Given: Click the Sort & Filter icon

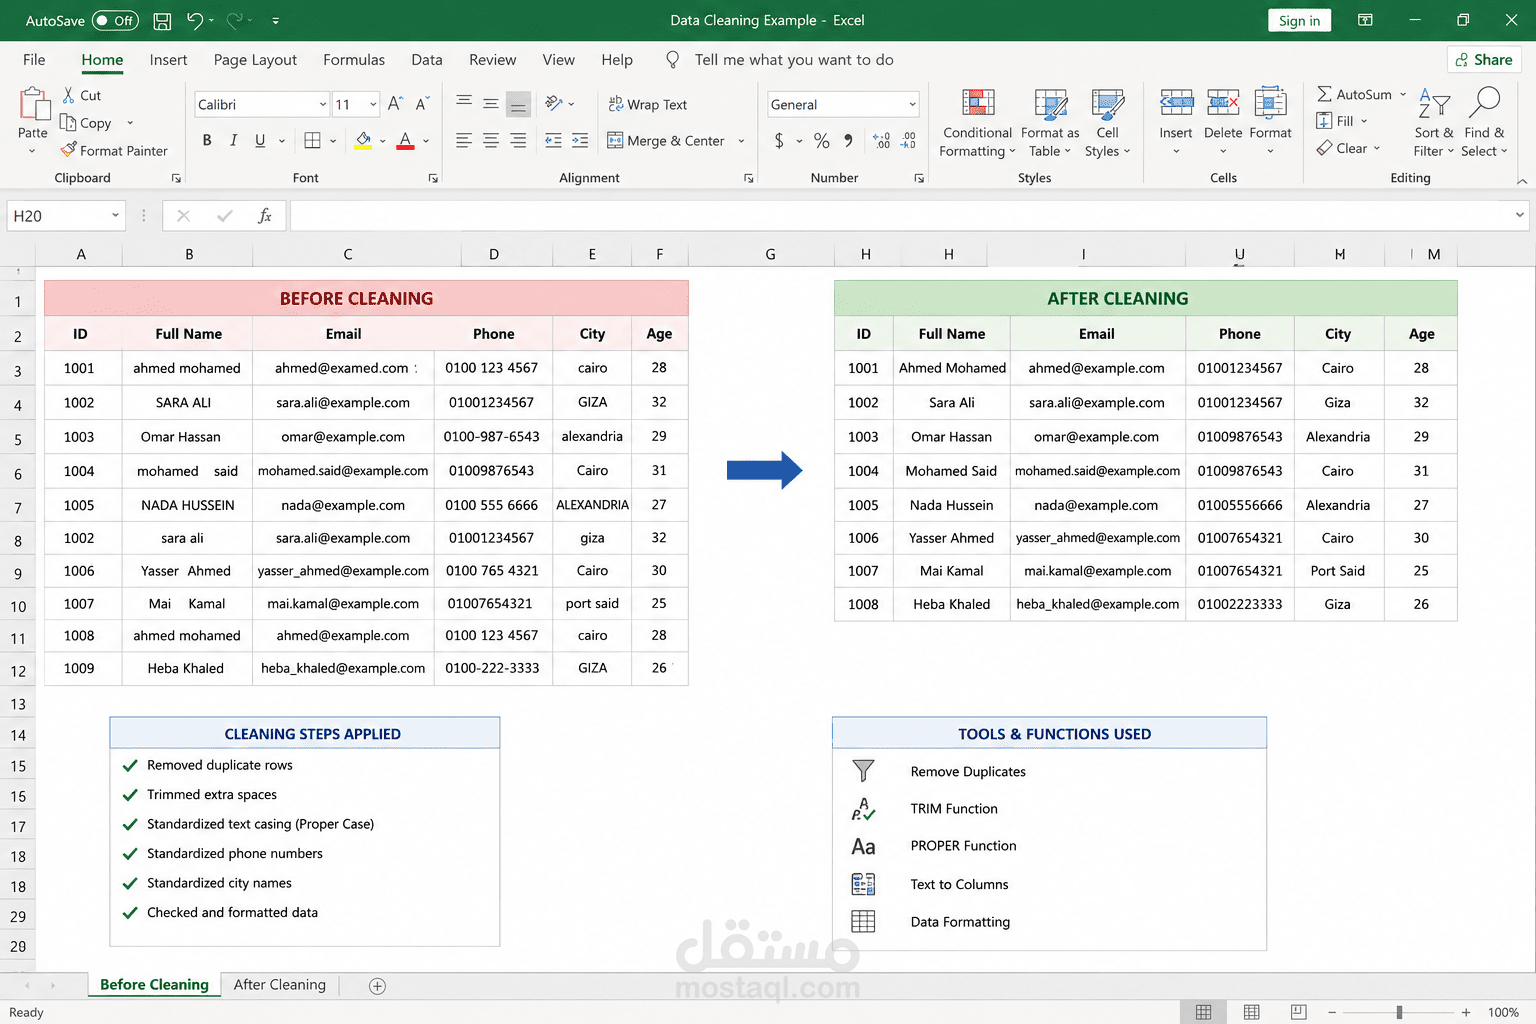Looking at the screenshot, I should point(1434,103).
